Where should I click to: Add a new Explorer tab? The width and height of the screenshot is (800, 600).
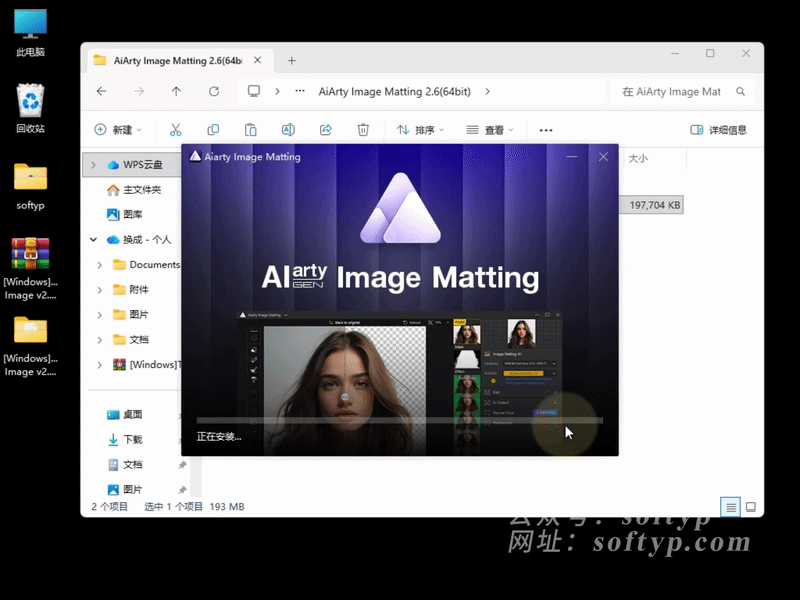(291, 61)
